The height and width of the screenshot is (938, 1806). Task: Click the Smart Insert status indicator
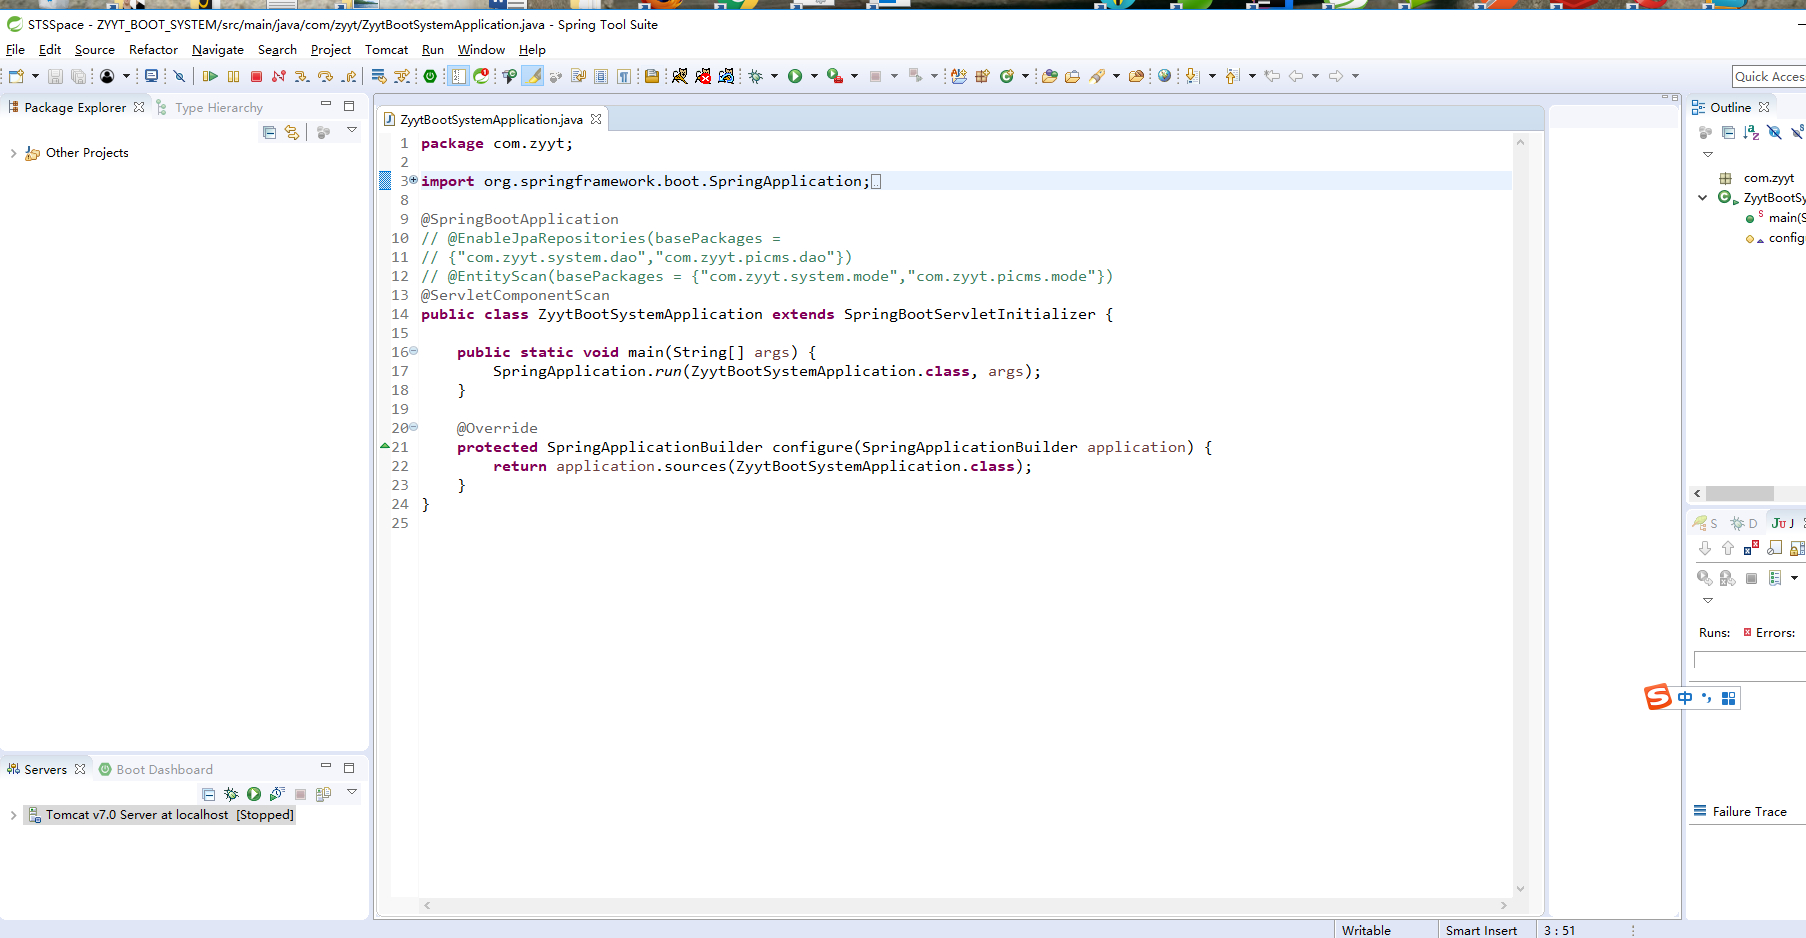(1481, 930)
